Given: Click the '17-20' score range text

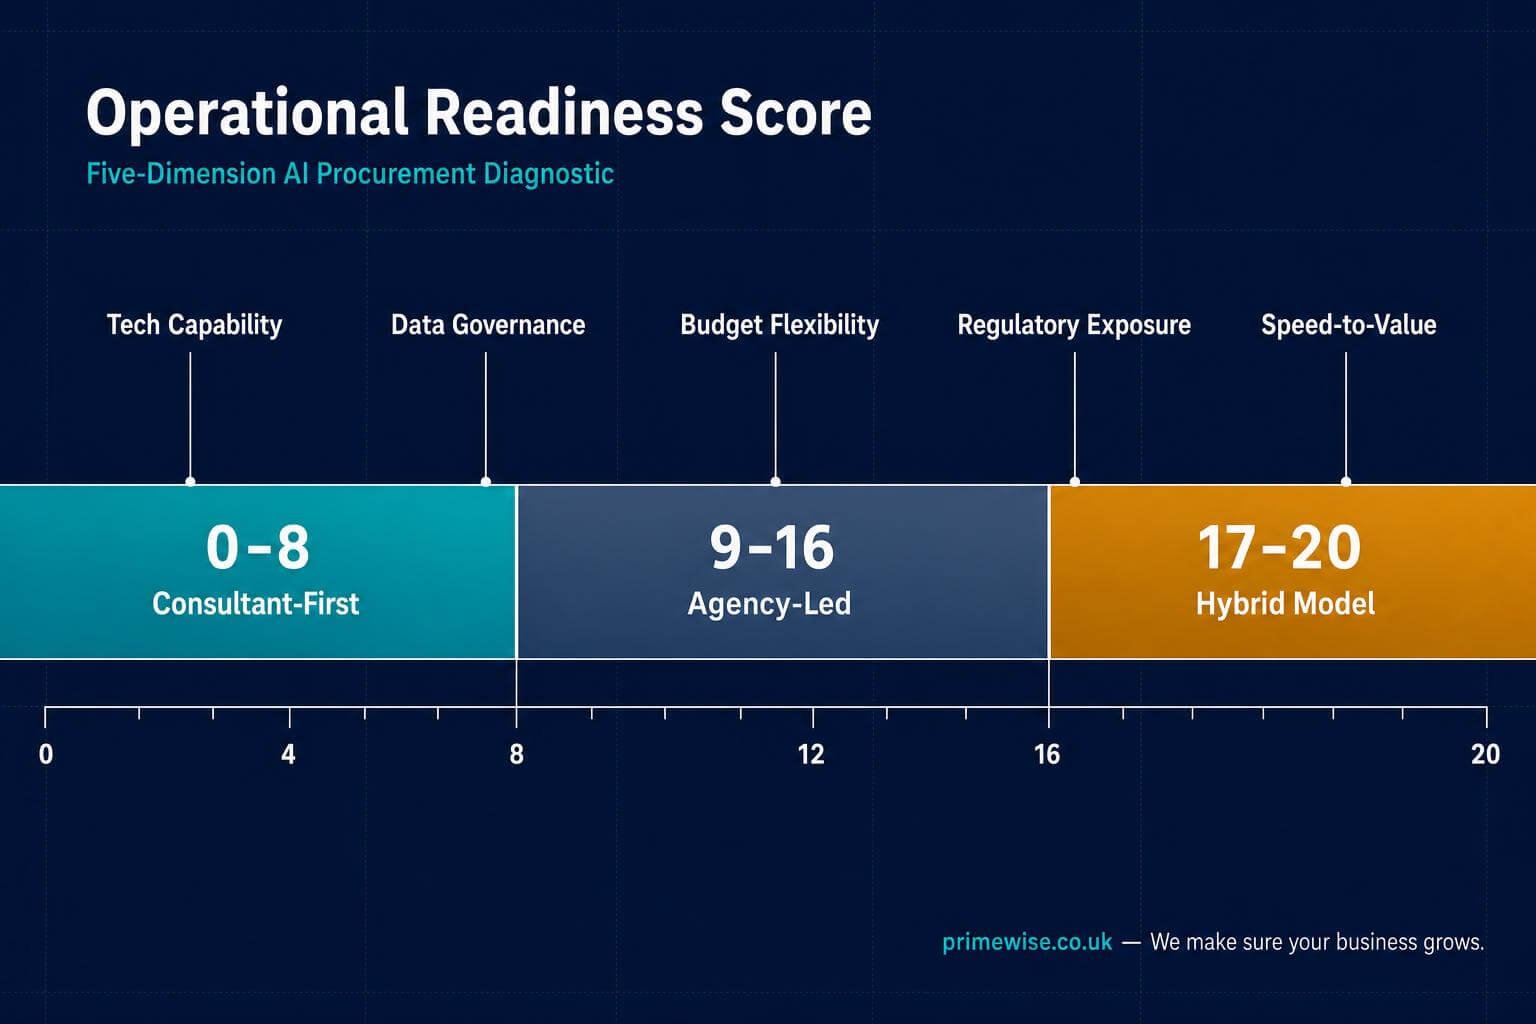Looking at the screenshot, I should [1279, 547].
